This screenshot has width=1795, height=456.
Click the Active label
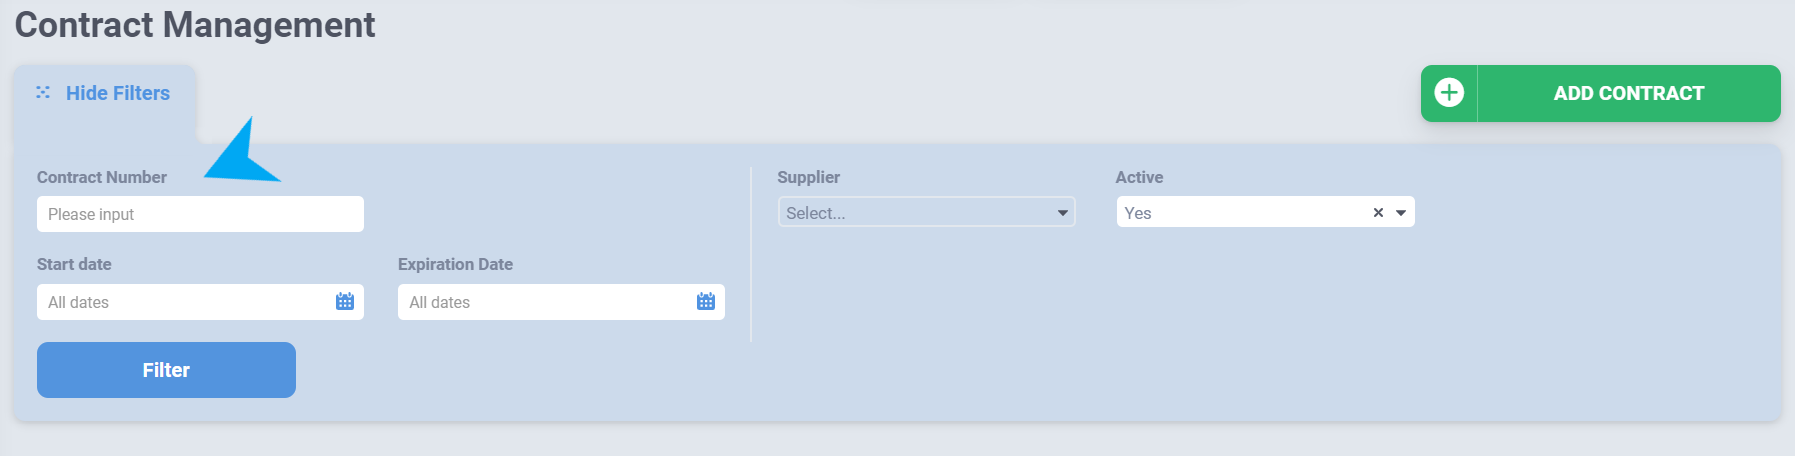click(x=1139, y=177)
